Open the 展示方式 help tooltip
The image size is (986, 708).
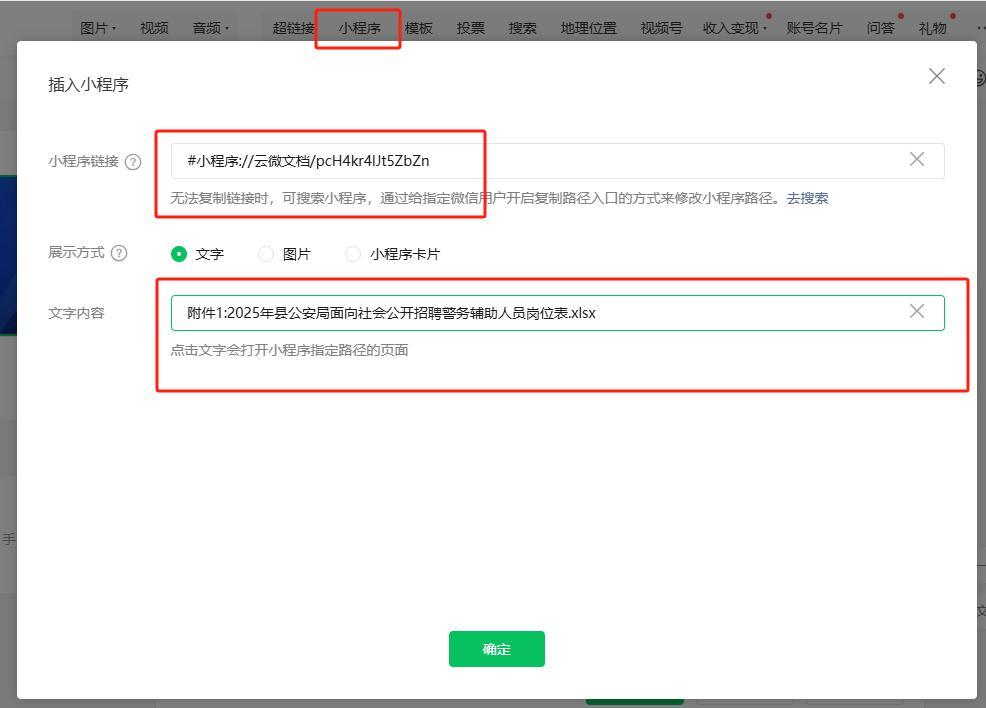118,253
